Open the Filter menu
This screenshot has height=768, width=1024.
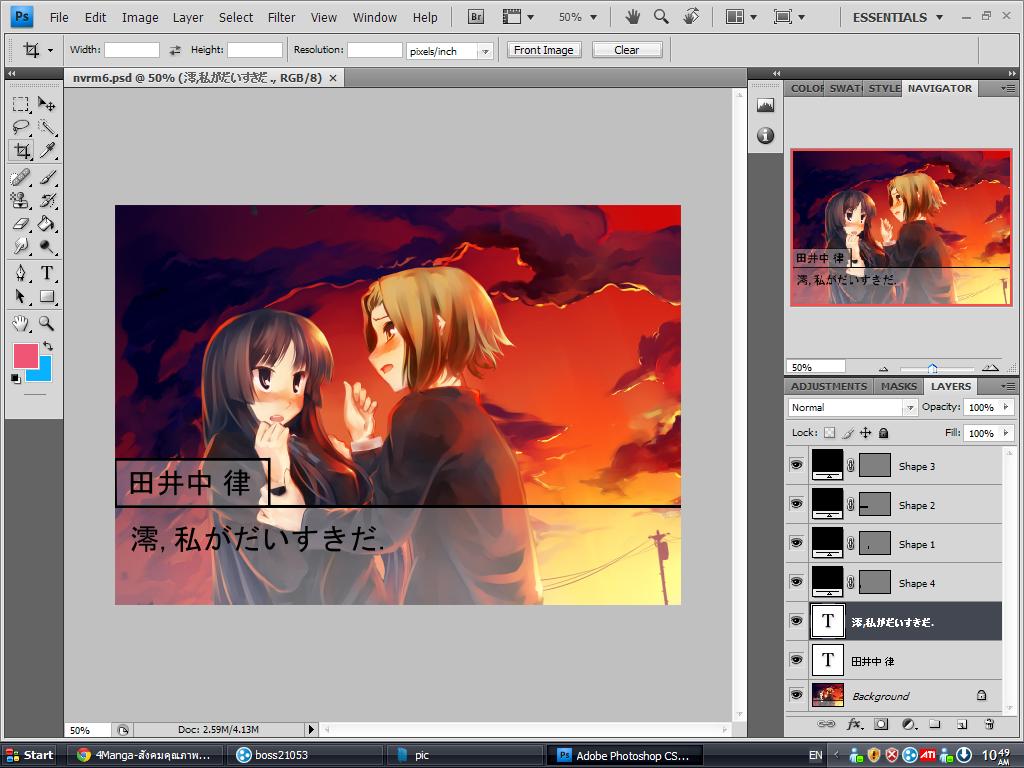click(281, 18)
